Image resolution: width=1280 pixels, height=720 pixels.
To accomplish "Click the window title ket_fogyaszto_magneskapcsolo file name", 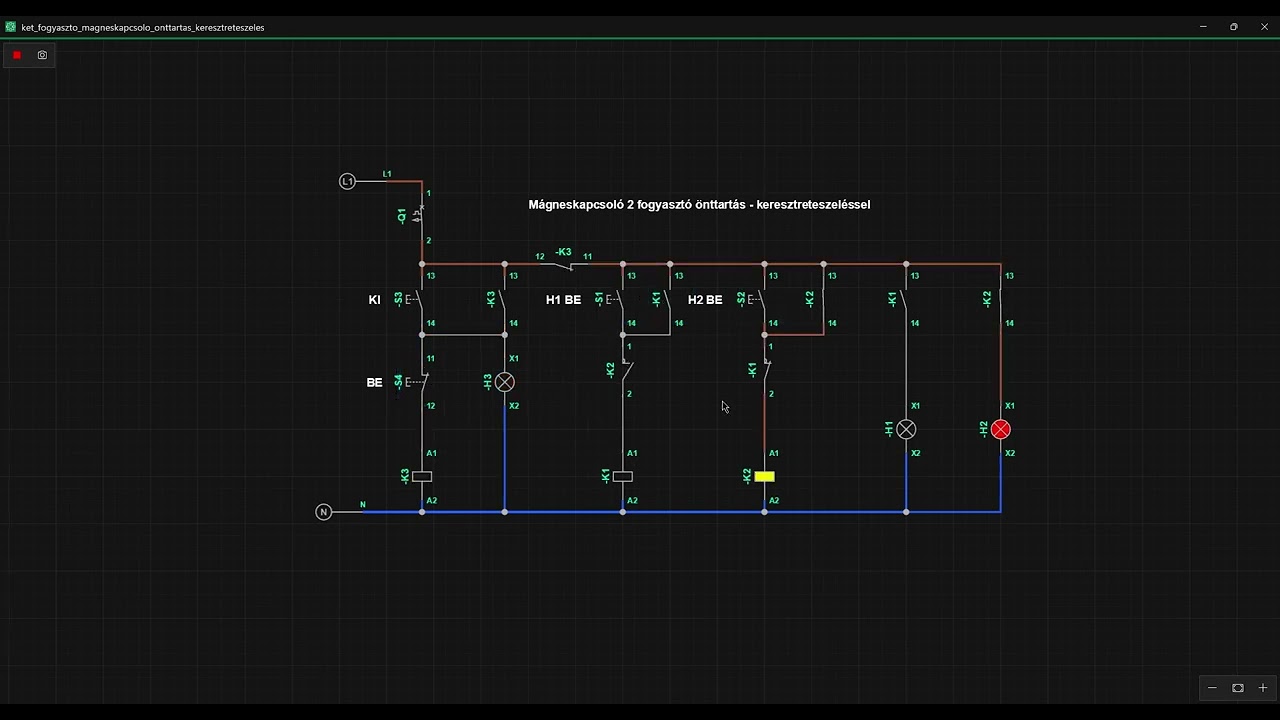I will click(143, 28).
